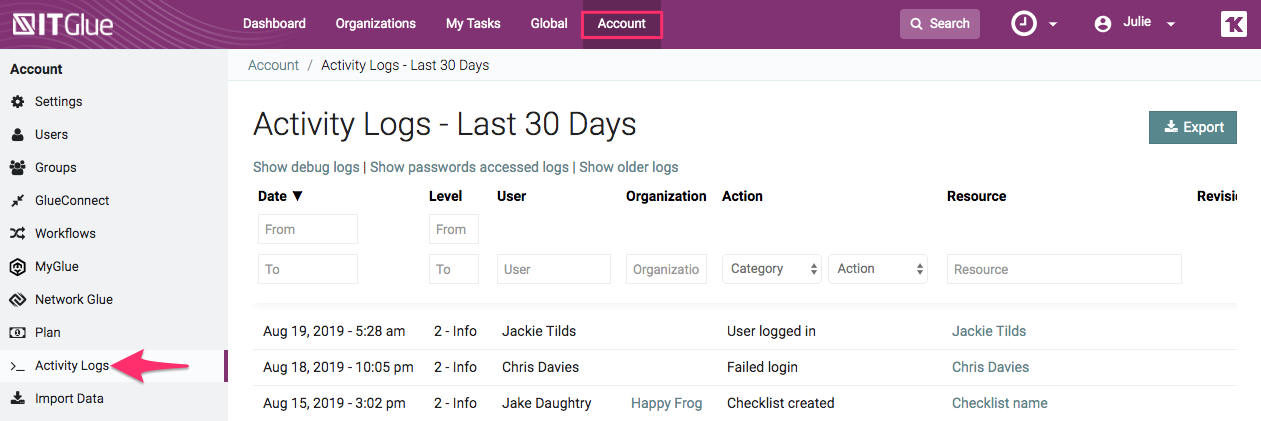Click the Groups people icon
The image size is (1261, 421).
click(x=17, y=168)
